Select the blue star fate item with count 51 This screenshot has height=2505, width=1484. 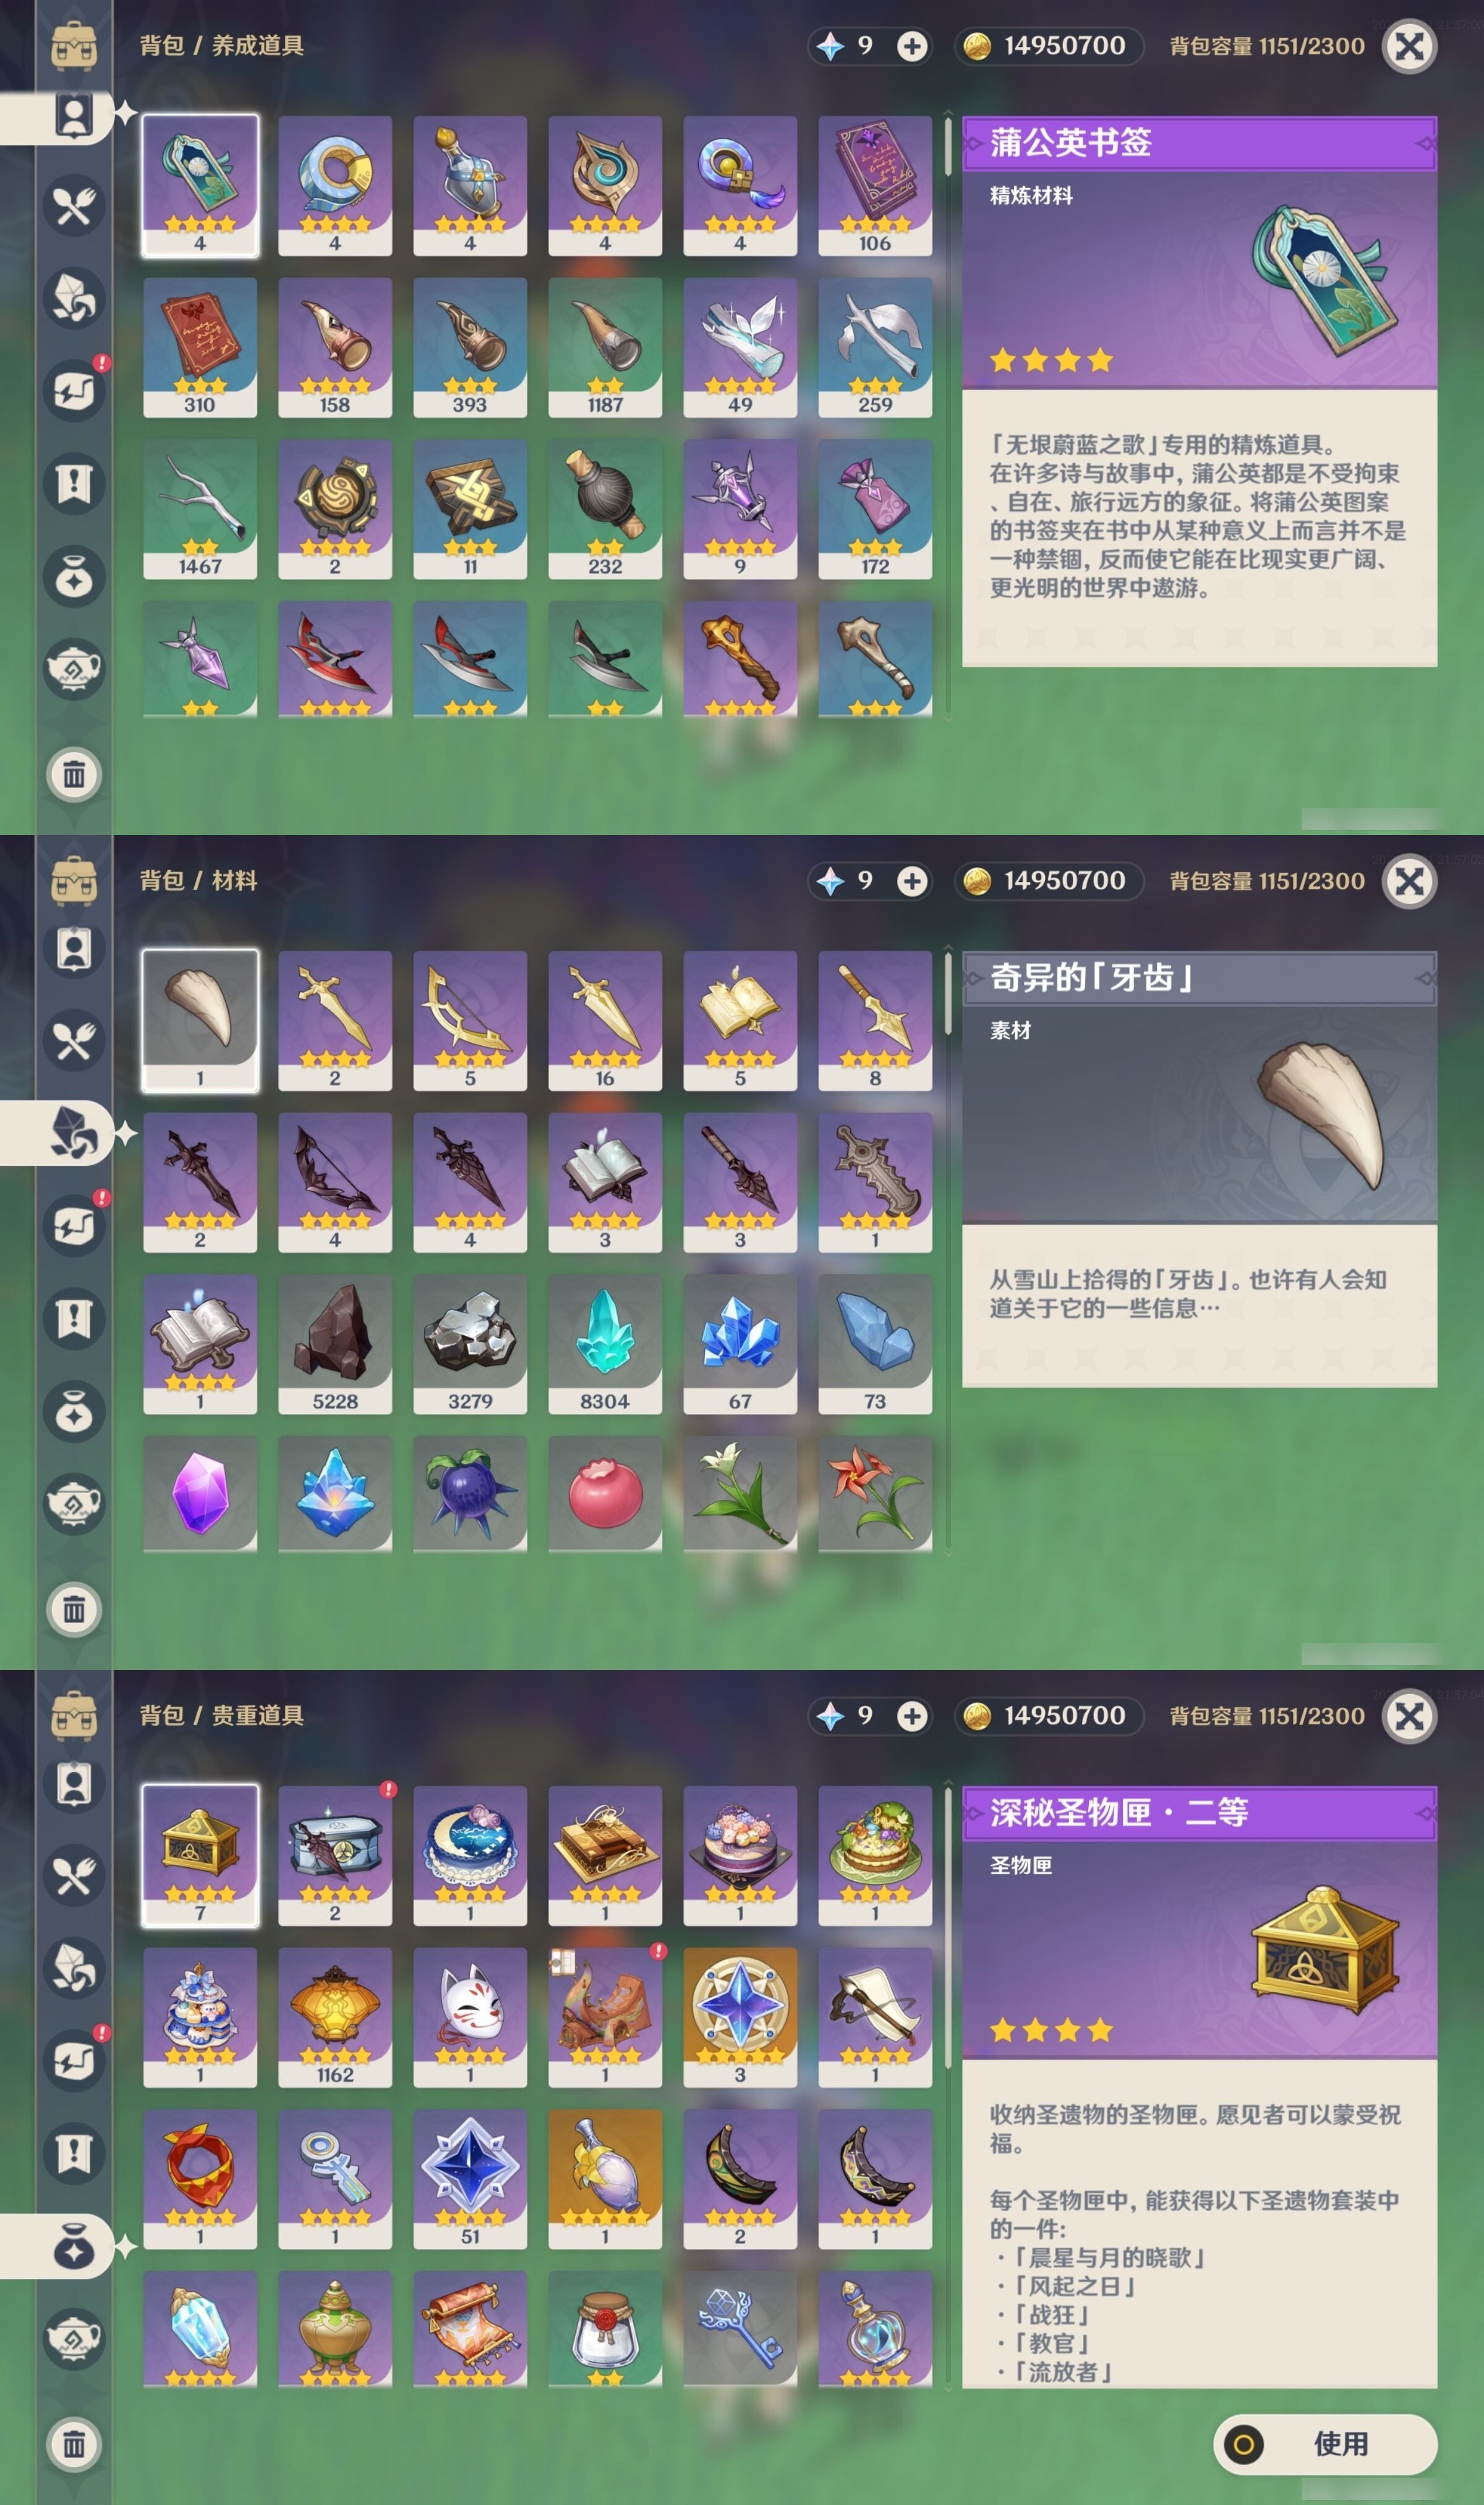pyautogui.click(x=469, y=2179)
